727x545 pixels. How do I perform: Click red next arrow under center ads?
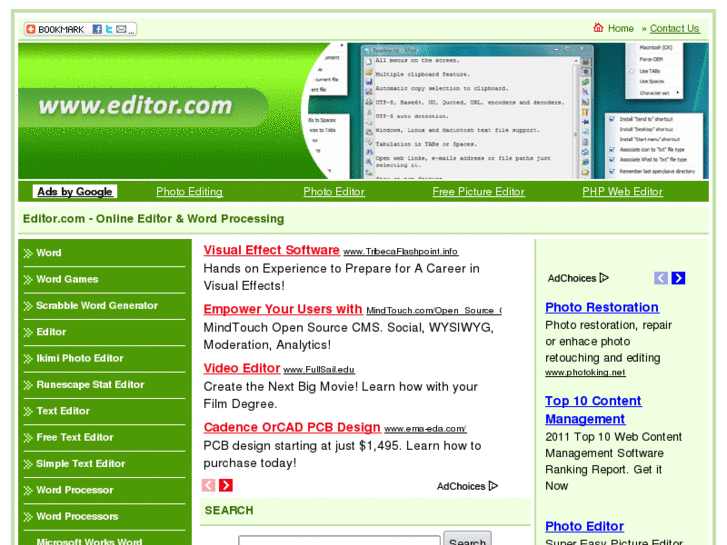tap(226, 485)
